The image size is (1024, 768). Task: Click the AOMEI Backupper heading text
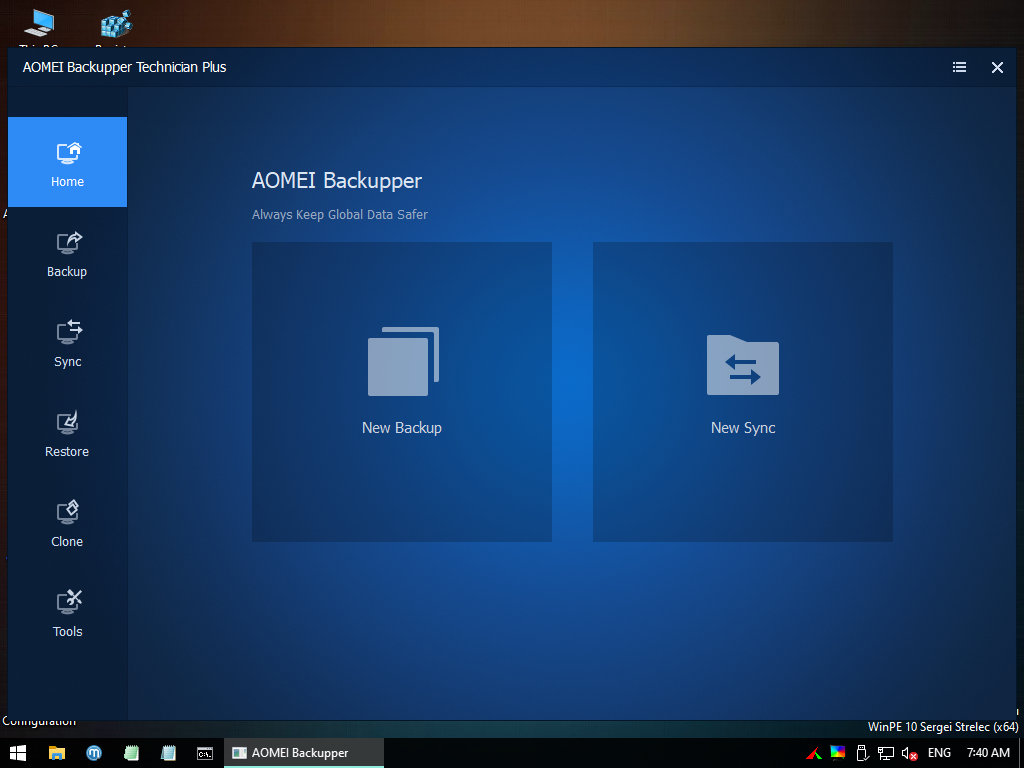[337, 180]
